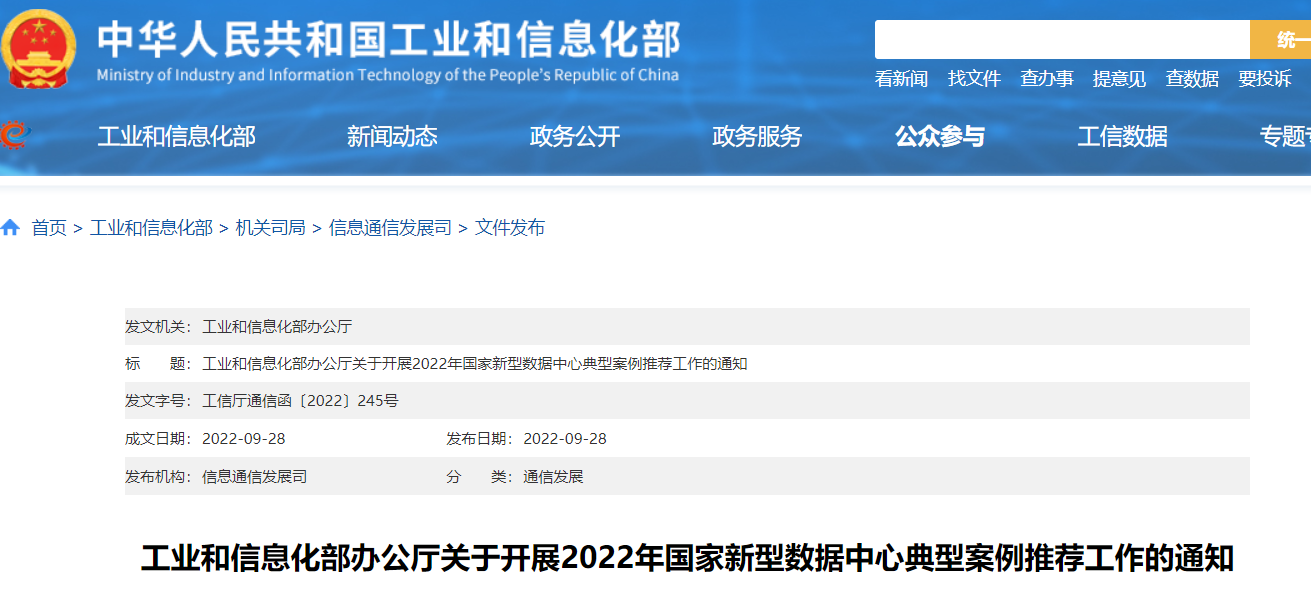The height and width of the screenshot is (599, 1311).
Task: Open the 工业和信息化部 navigation menu
Action: click(x=176, y=137)
